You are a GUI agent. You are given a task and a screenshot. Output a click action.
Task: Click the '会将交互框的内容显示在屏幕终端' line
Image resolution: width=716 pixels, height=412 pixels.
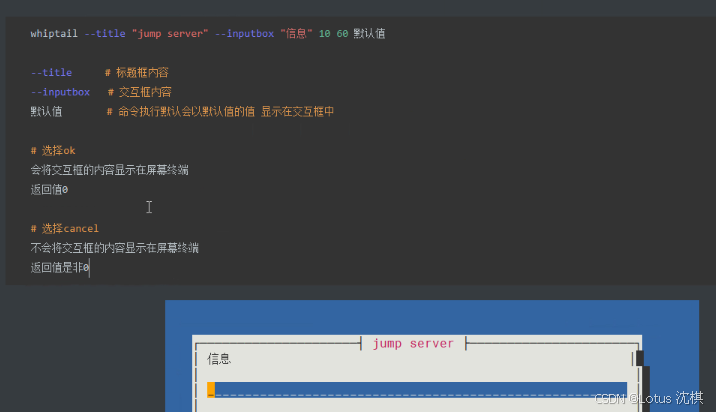[x=110, y=170]
